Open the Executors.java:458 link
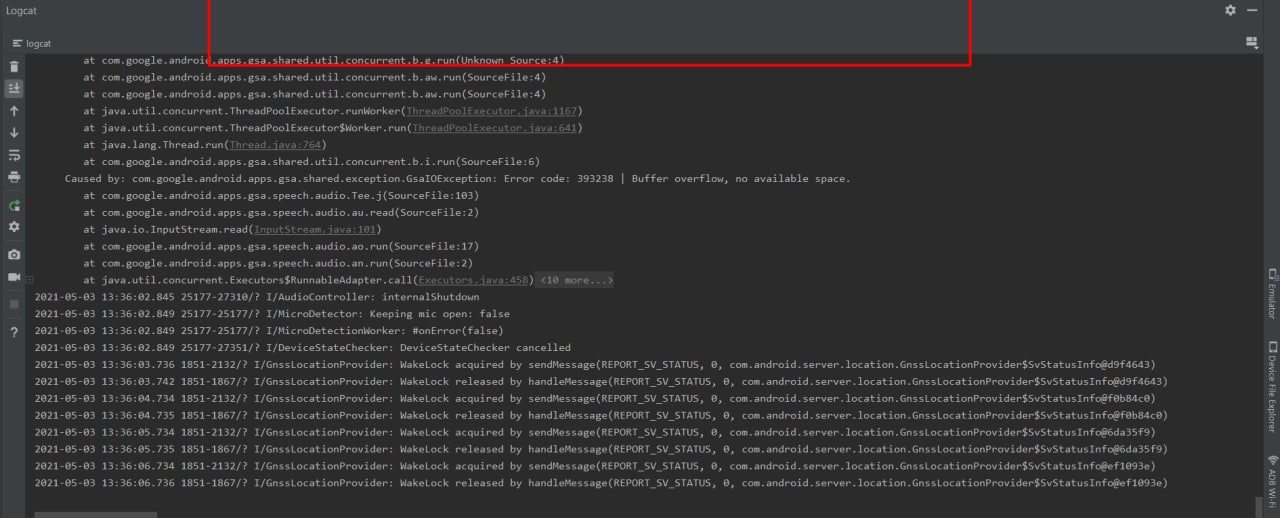 coord(473,281)
